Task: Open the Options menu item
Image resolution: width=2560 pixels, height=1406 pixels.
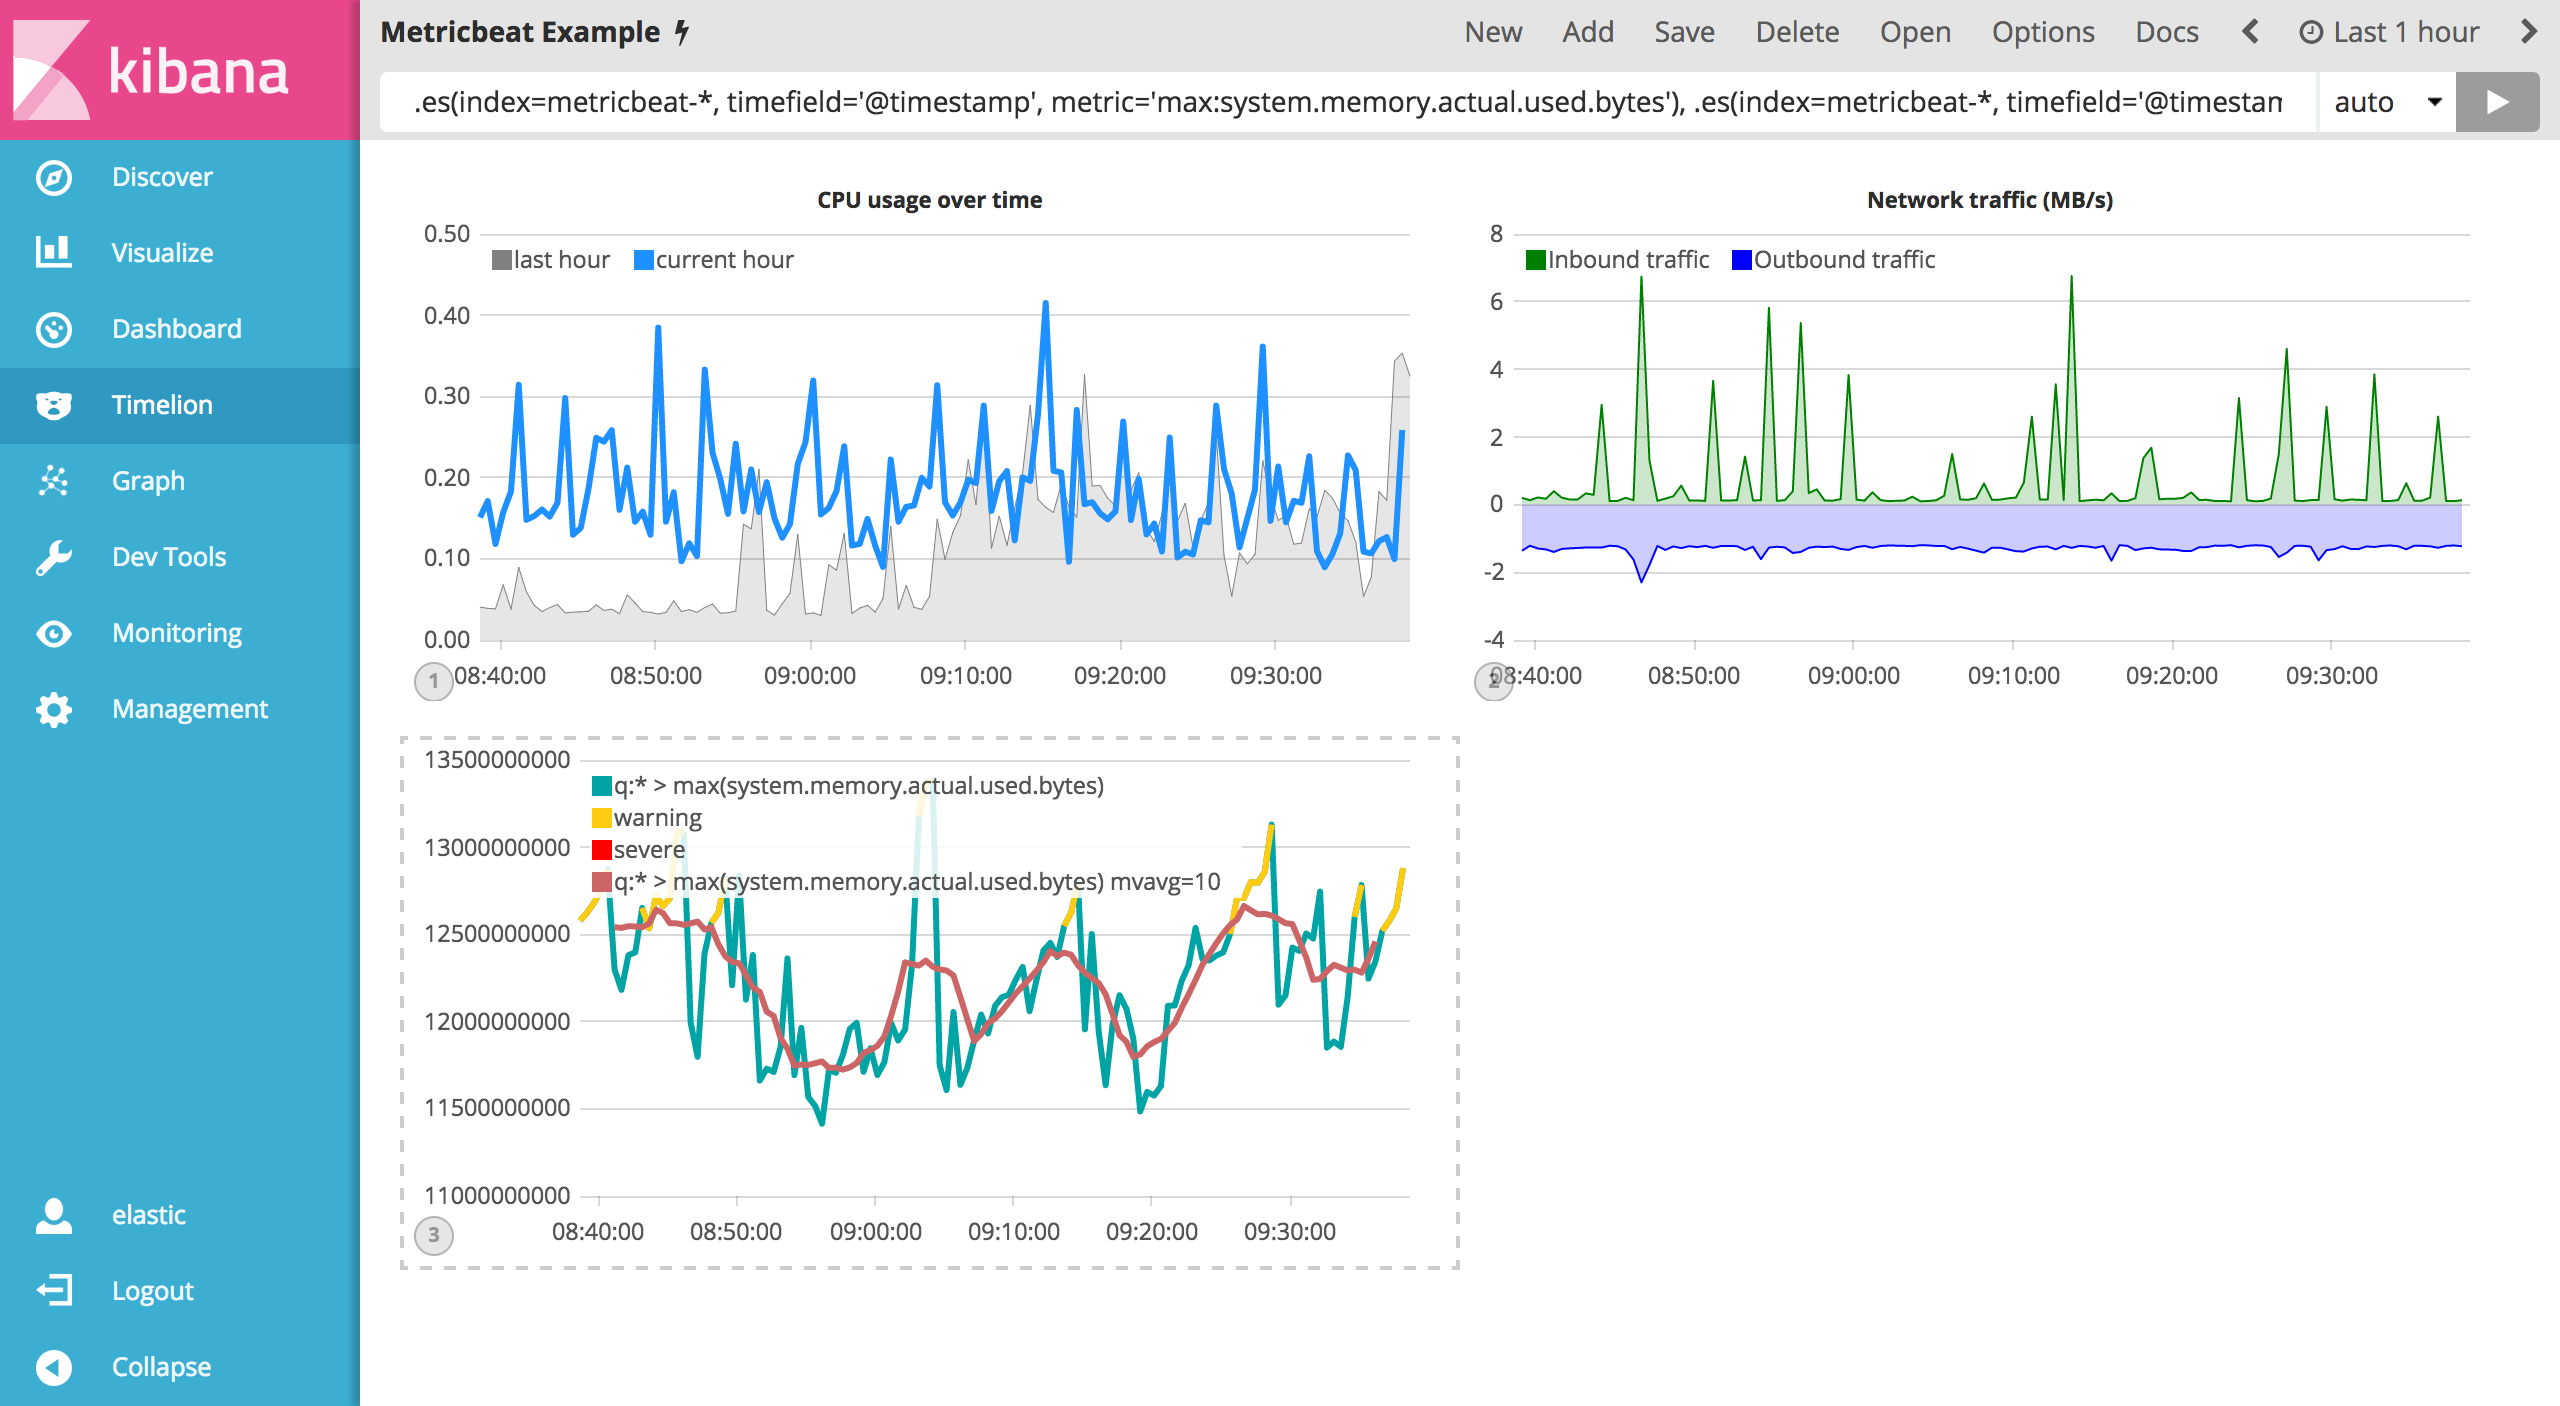Action: click(x=2042, y=32)
